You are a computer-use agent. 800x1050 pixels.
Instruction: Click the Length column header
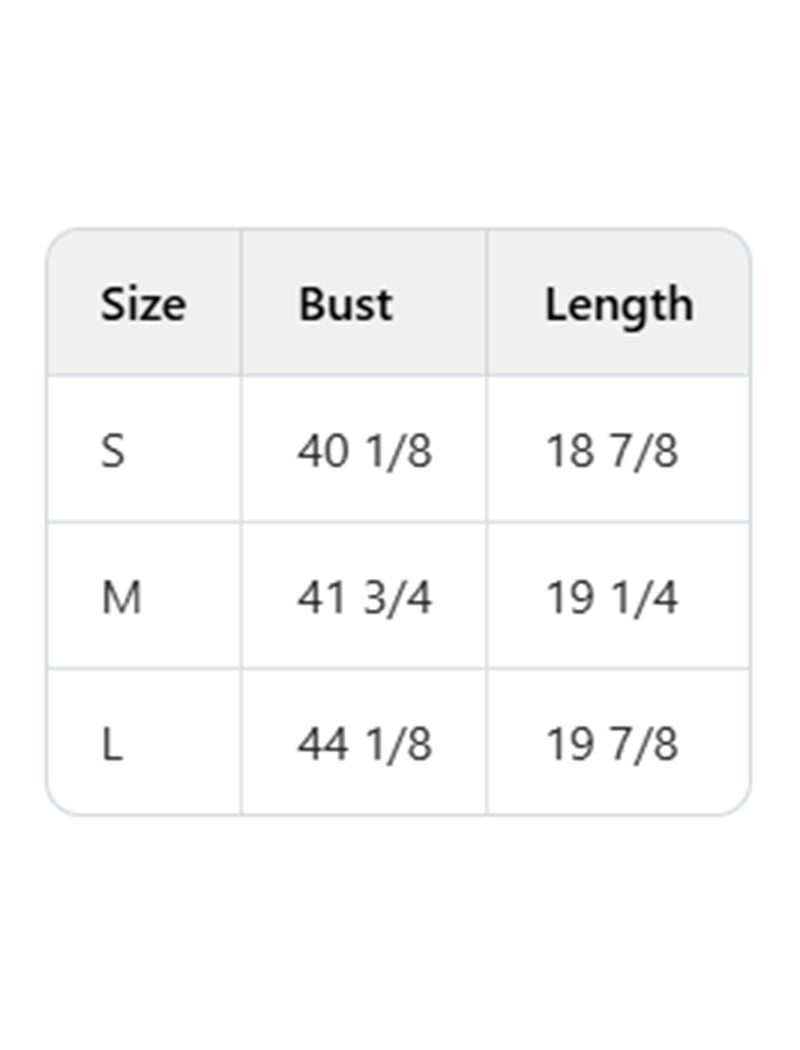coord(618,304)
